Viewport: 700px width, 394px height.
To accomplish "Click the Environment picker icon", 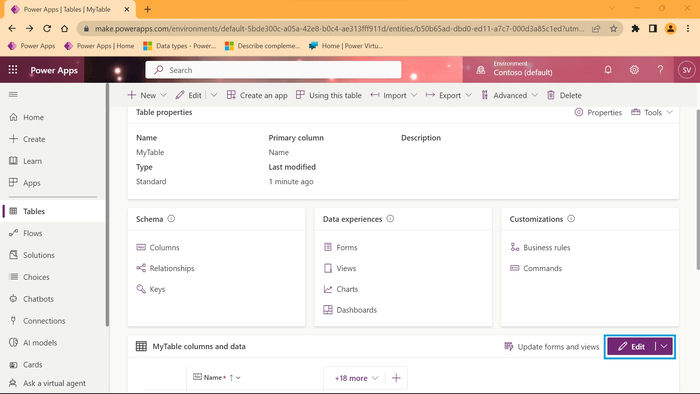I will pos(481,70).
